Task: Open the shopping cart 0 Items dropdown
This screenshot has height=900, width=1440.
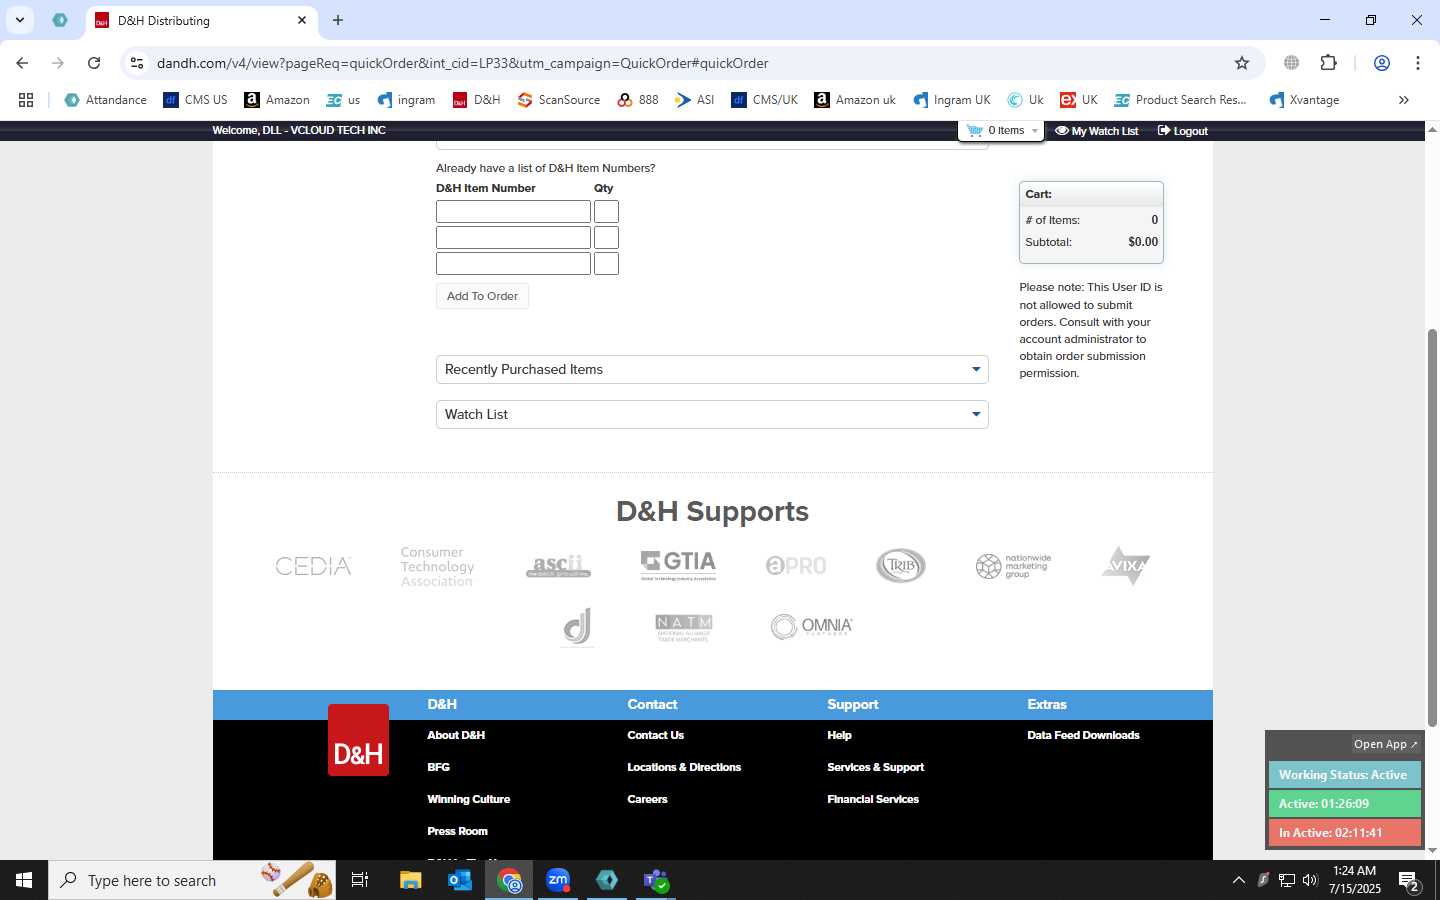Action: pos(1002,131)
